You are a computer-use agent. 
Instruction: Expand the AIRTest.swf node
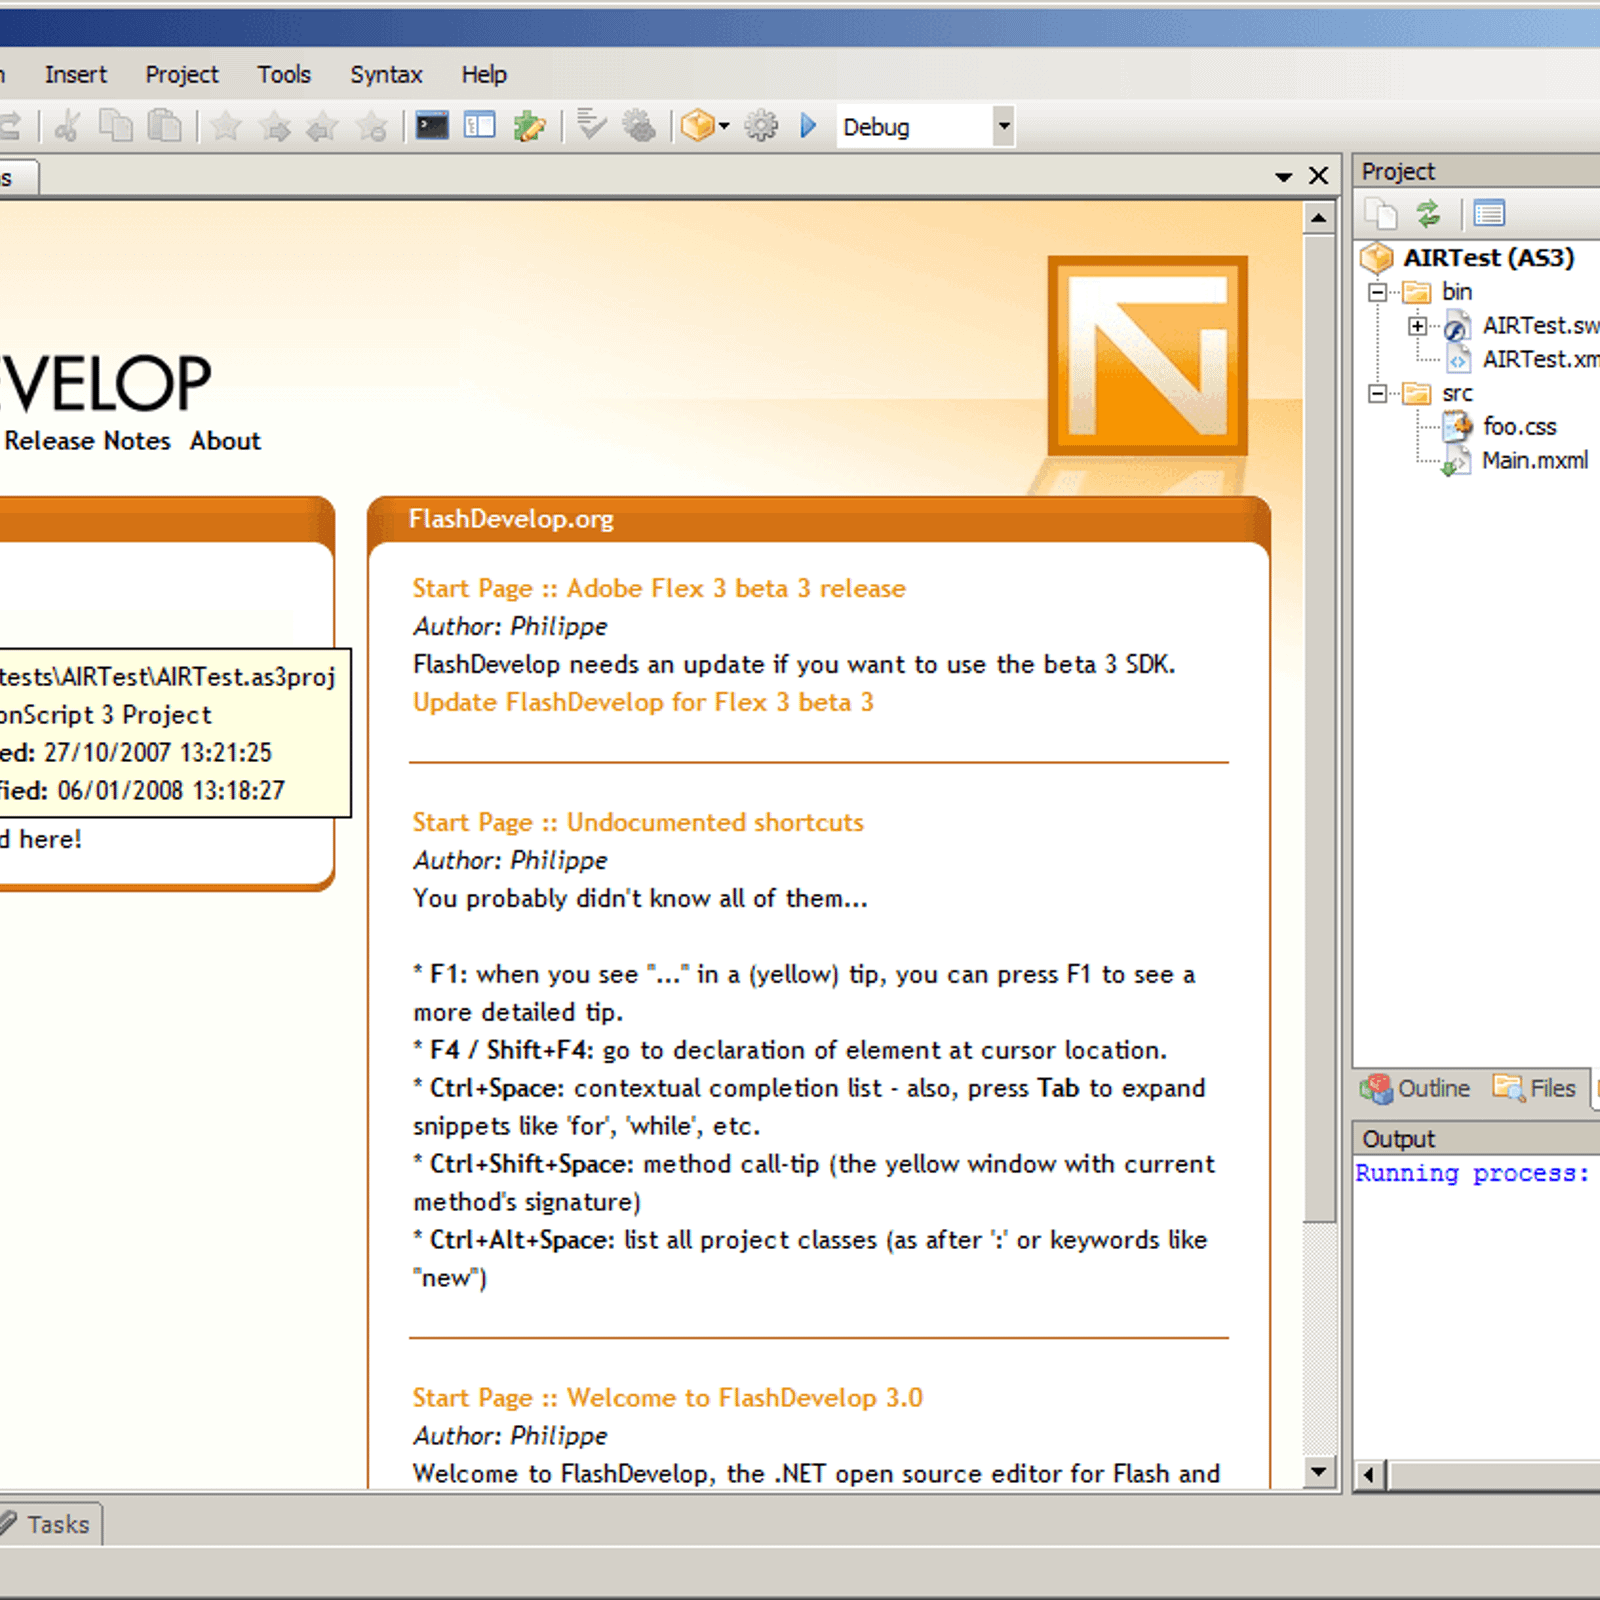pos(1417,326)
